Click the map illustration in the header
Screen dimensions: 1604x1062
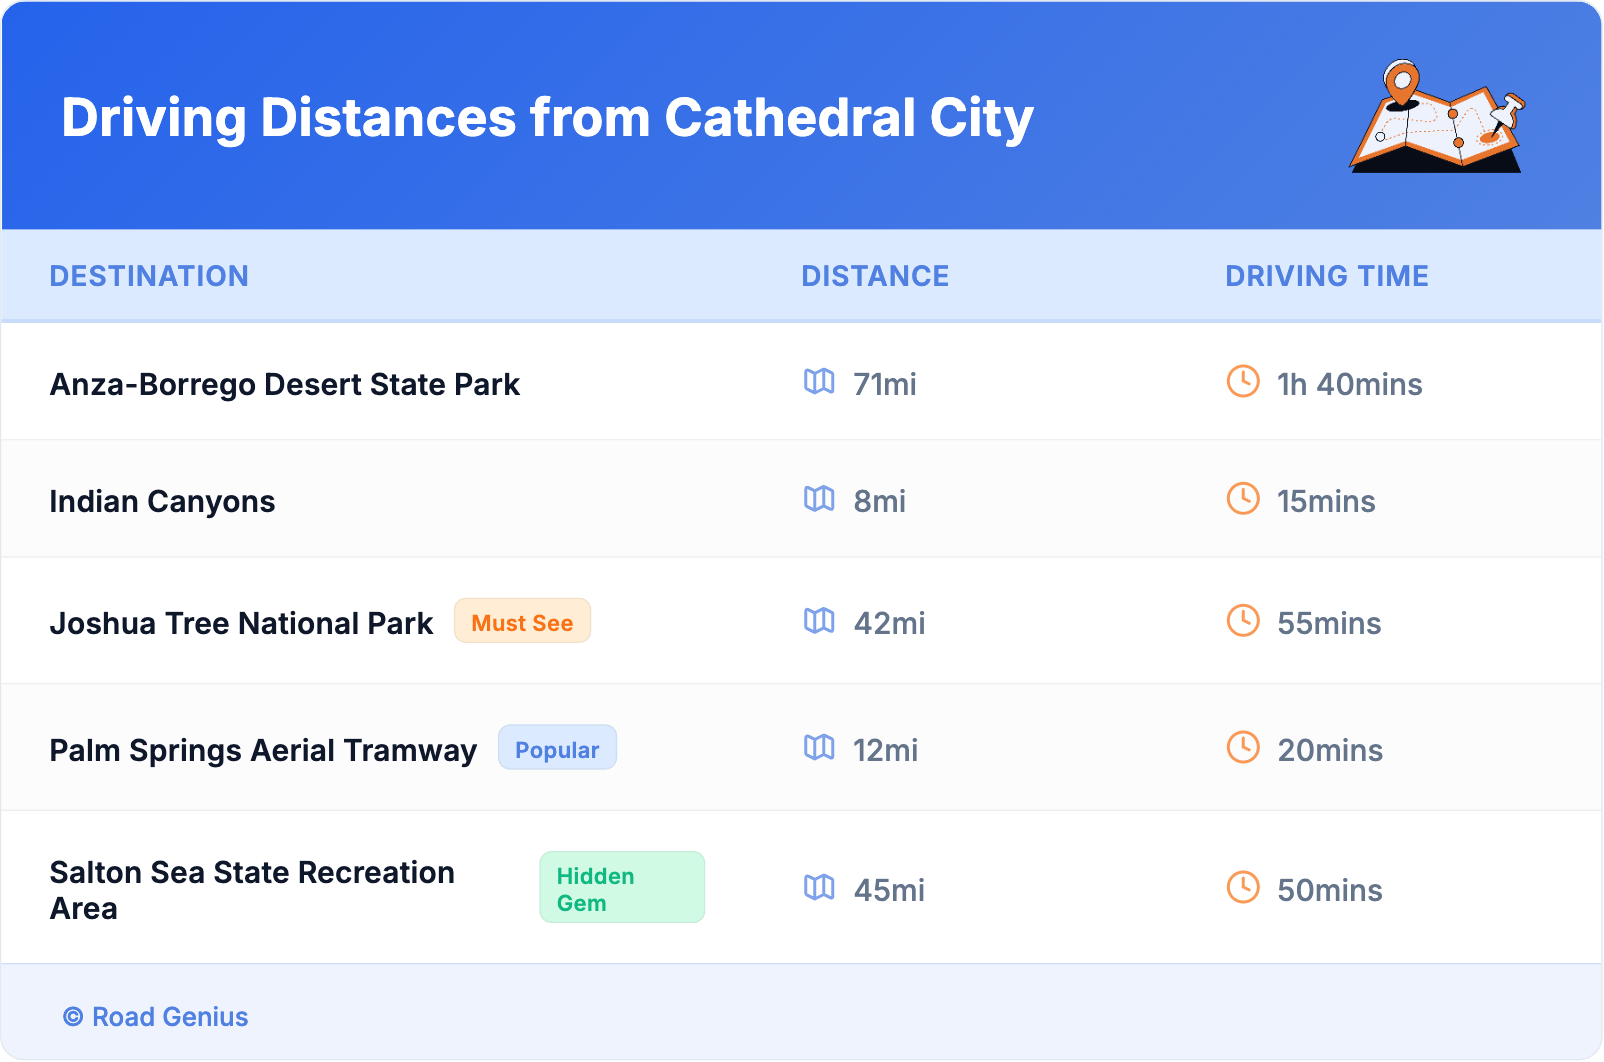pos(1437,117)
